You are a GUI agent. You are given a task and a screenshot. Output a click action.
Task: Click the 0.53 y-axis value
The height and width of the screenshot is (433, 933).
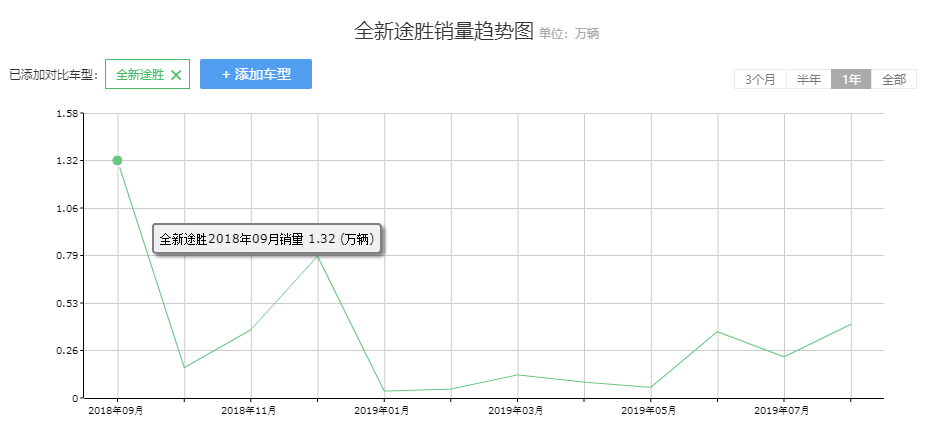pos(67,303)
